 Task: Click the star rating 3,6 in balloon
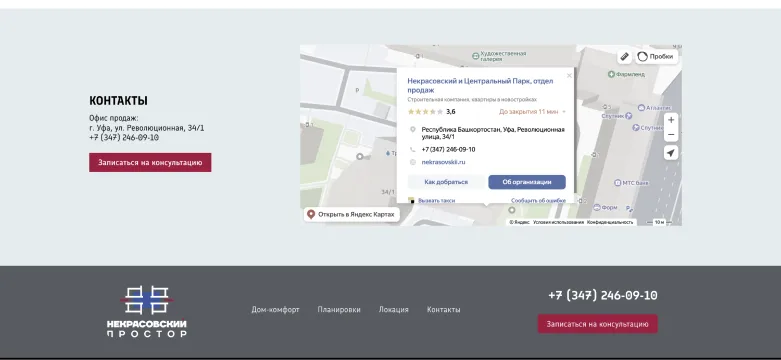431,112
